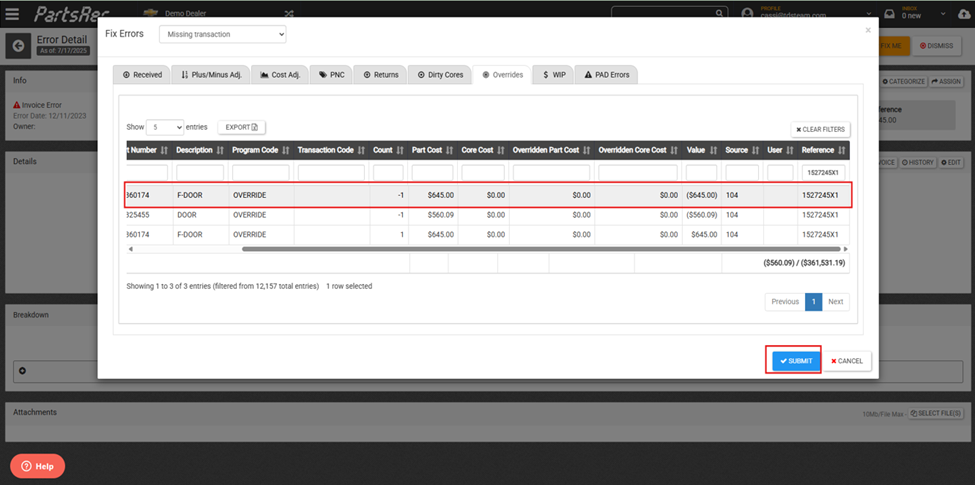975x485 pixels.
Task: Click the Edit button in Details
Action: click(x=951, y=162)
